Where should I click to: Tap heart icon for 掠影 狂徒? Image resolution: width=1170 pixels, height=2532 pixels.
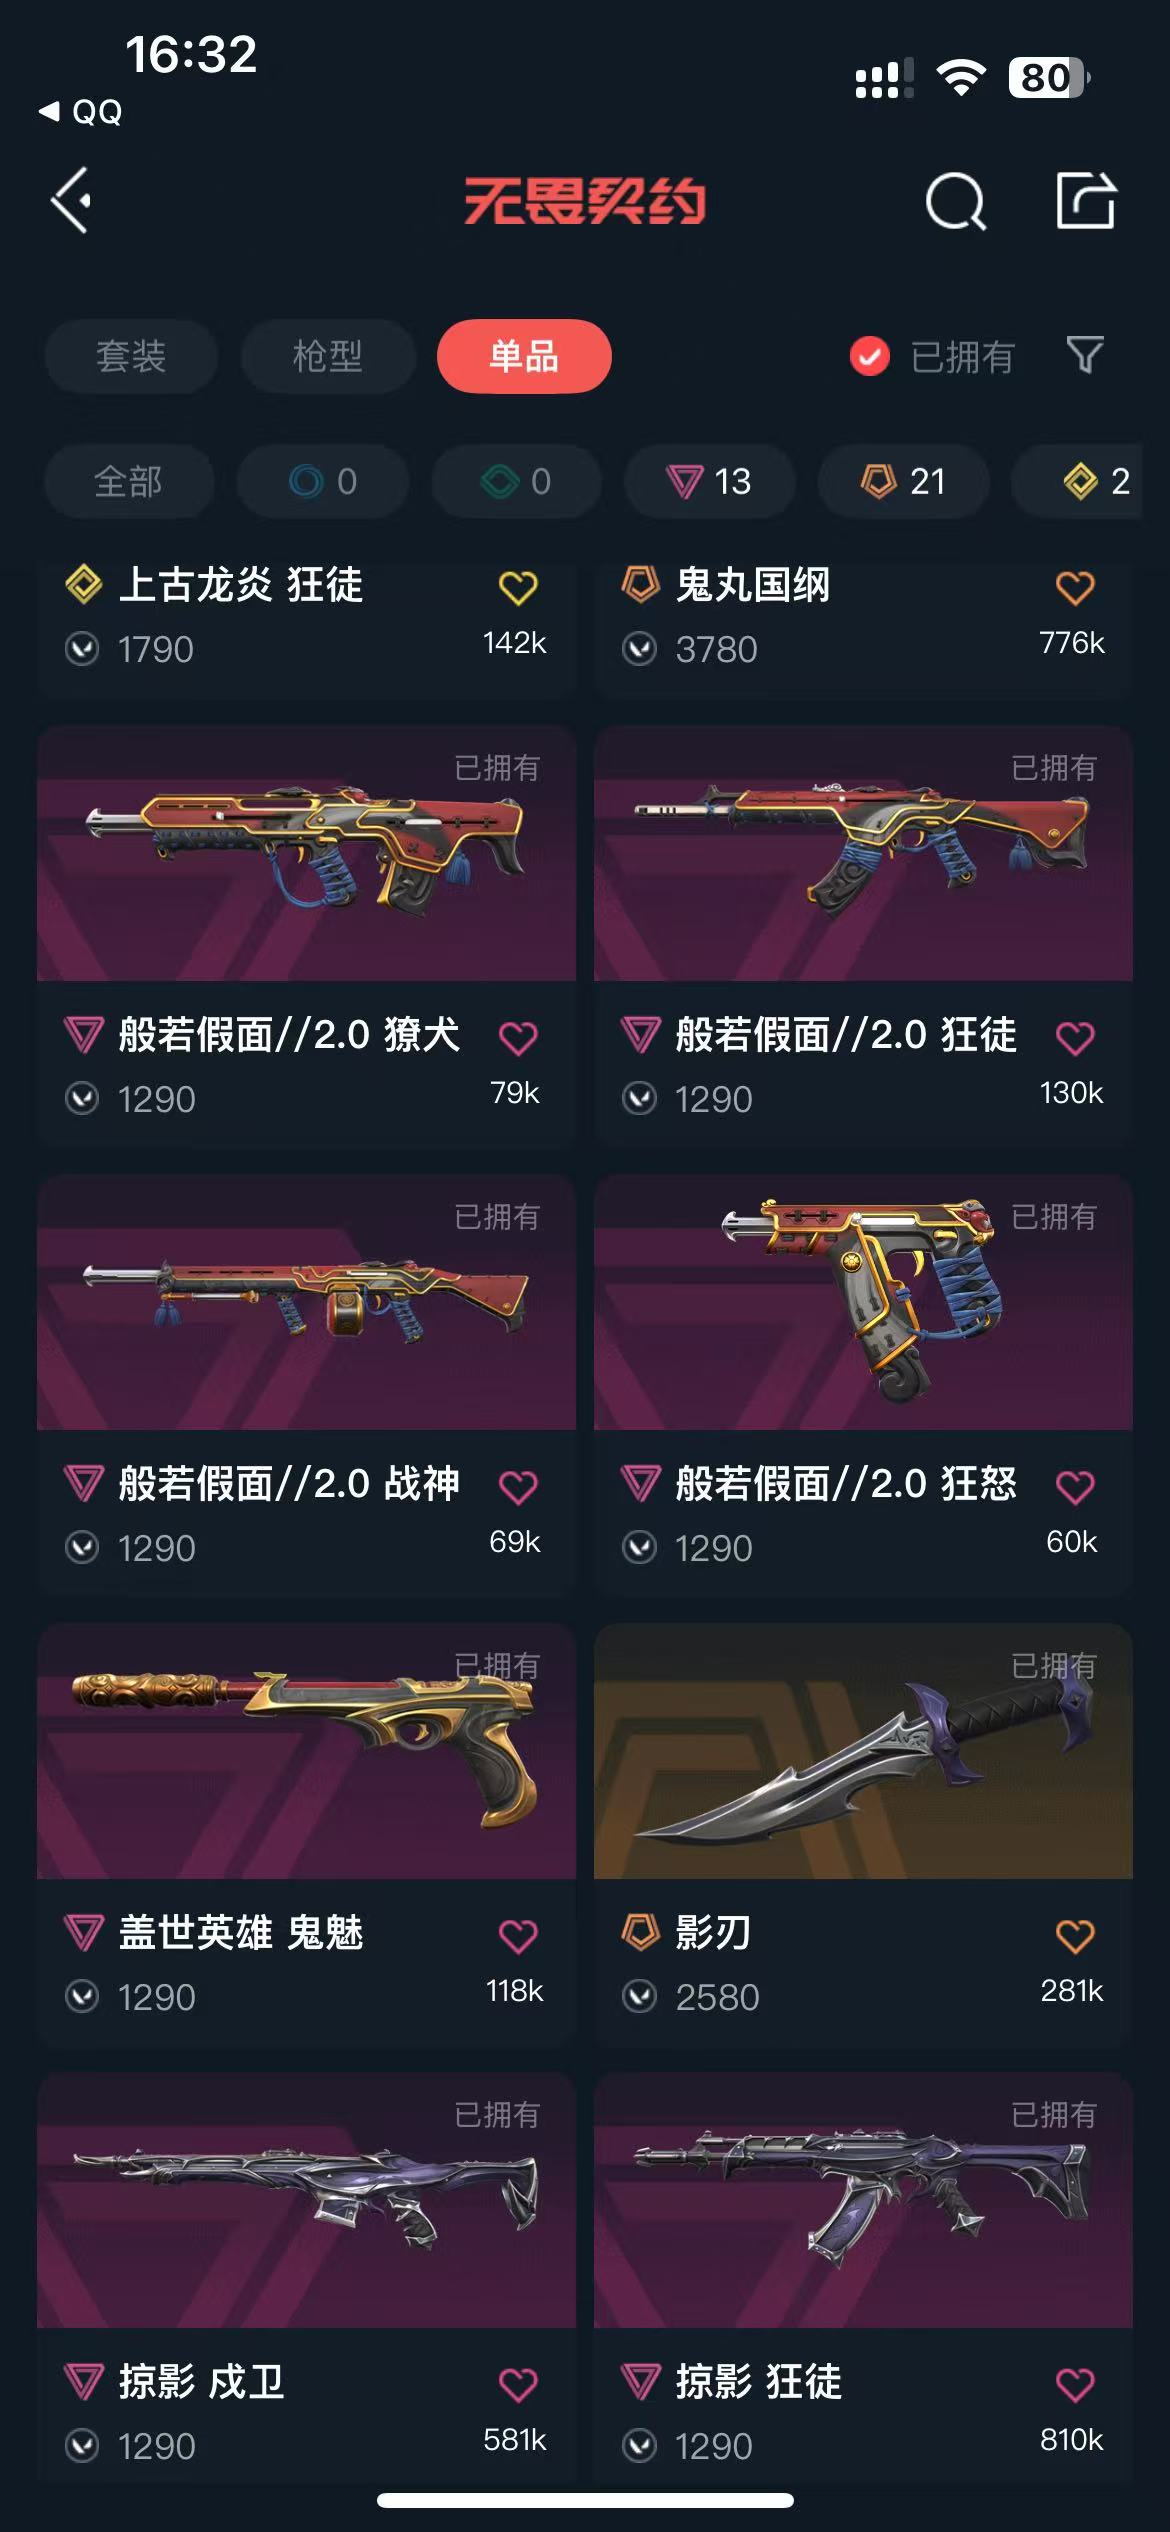click(x=1075, y=2384)
